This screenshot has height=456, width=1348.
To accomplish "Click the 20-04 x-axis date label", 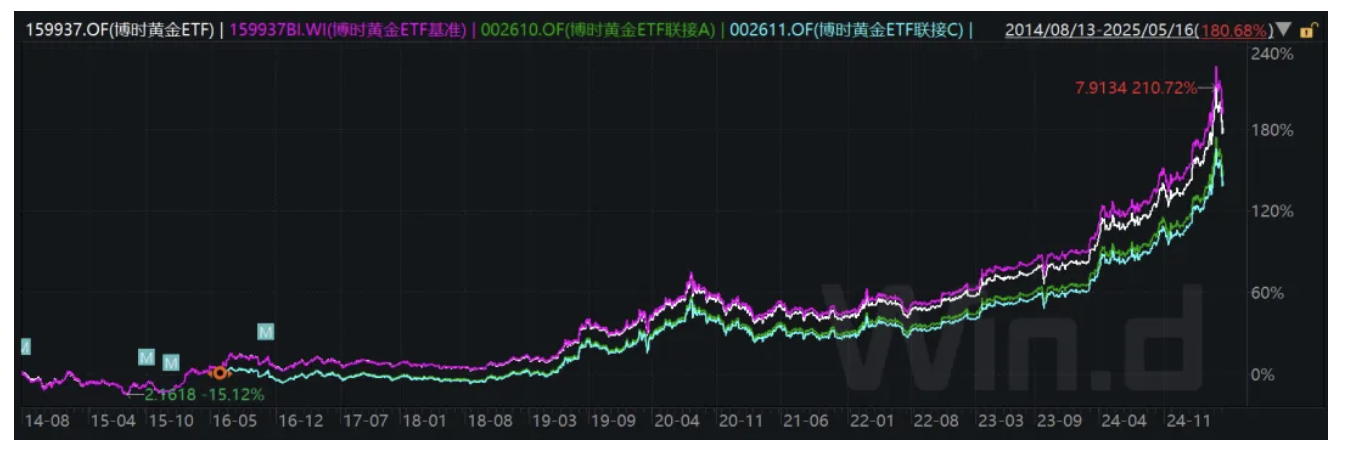I will (677, 421).
